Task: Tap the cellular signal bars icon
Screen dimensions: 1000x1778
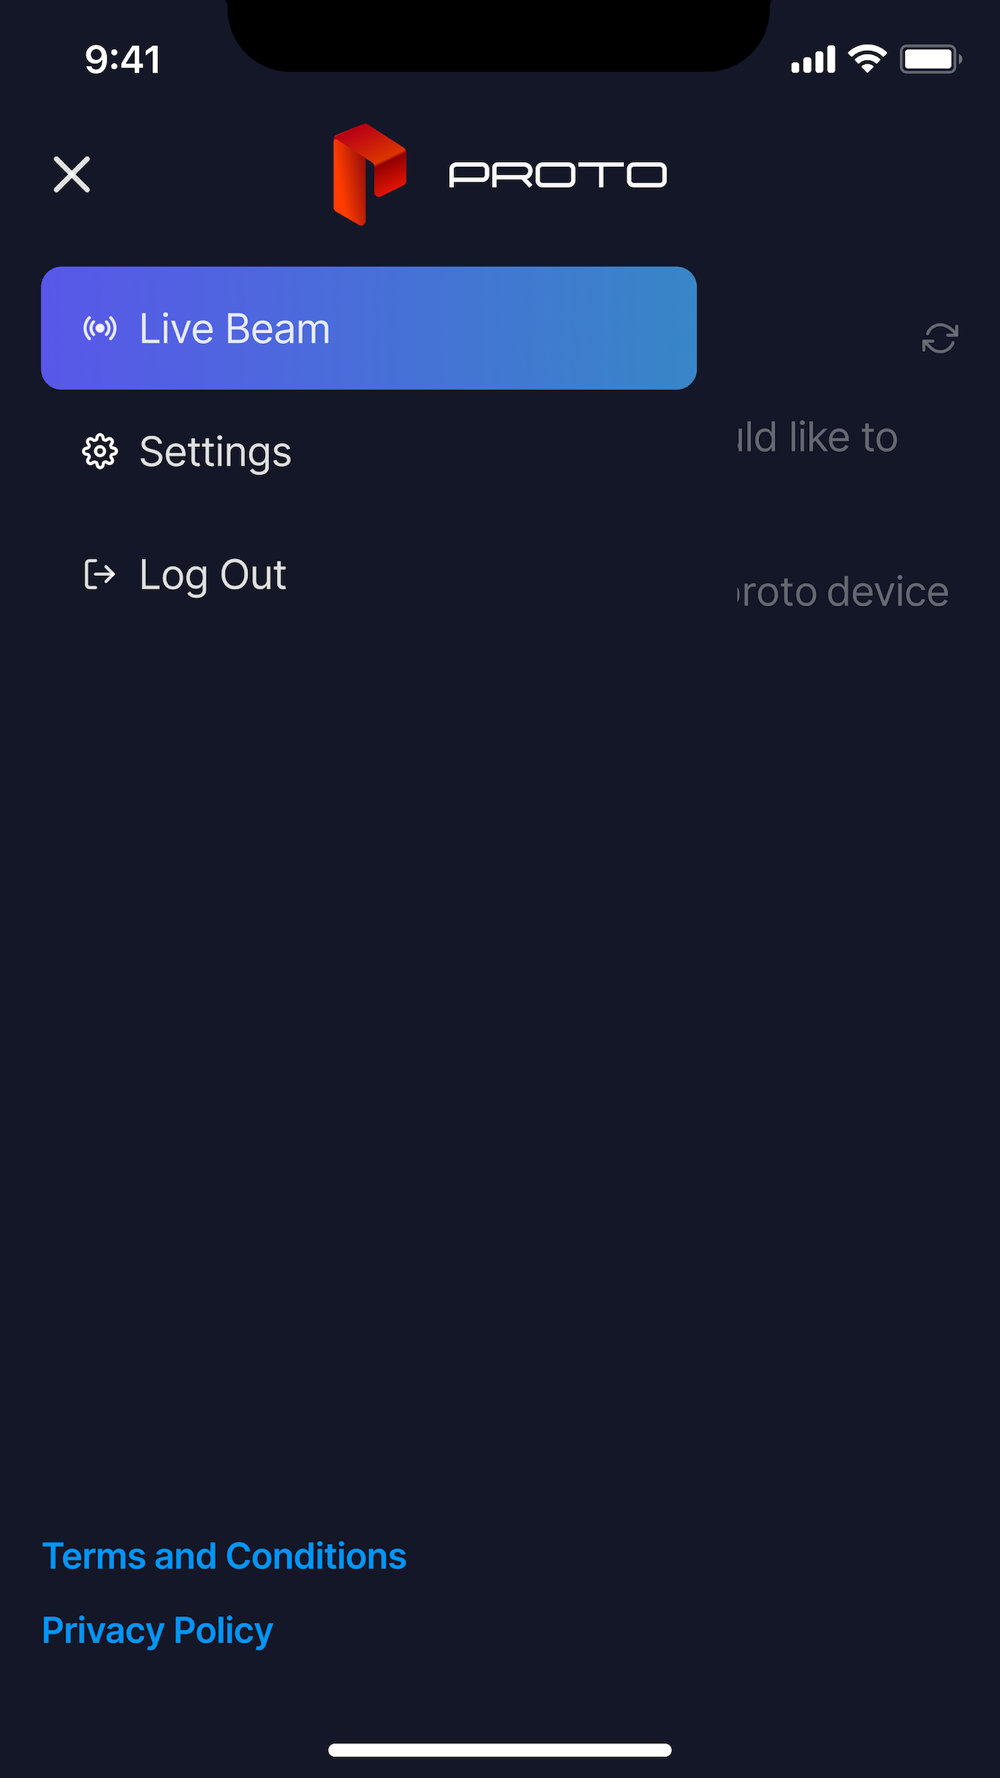Action: click(813, 60)
